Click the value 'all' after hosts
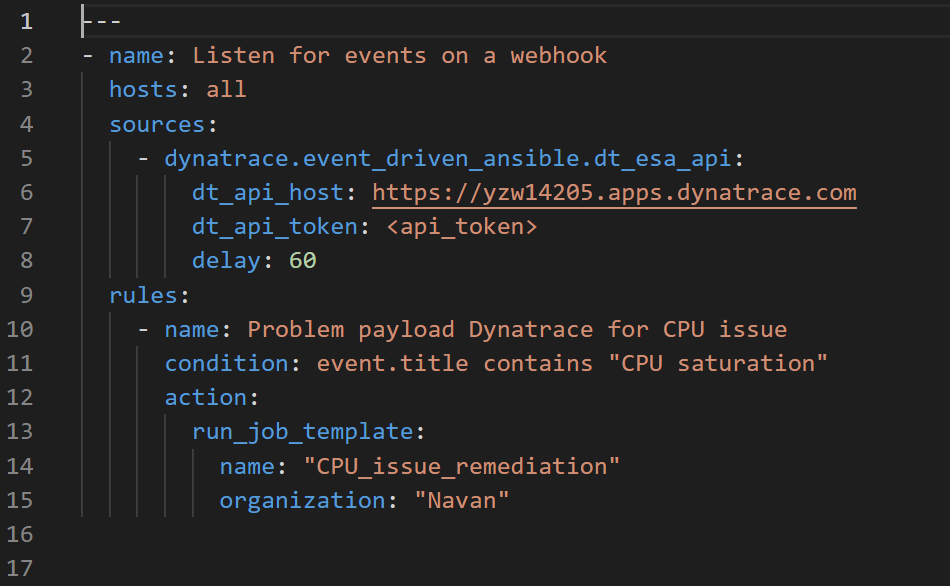Screen dimensions: 950x586 [x=226, y=90]
